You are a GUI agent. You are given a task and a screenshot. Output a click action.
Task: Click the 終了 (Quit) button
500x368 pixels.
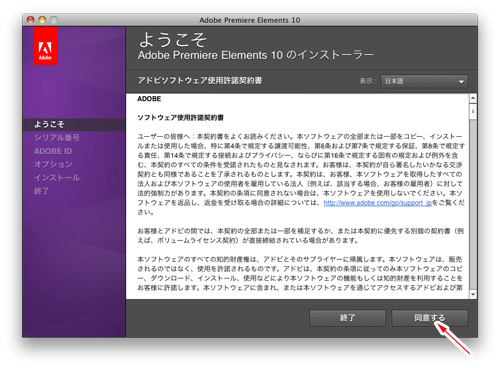click(347, 318)
